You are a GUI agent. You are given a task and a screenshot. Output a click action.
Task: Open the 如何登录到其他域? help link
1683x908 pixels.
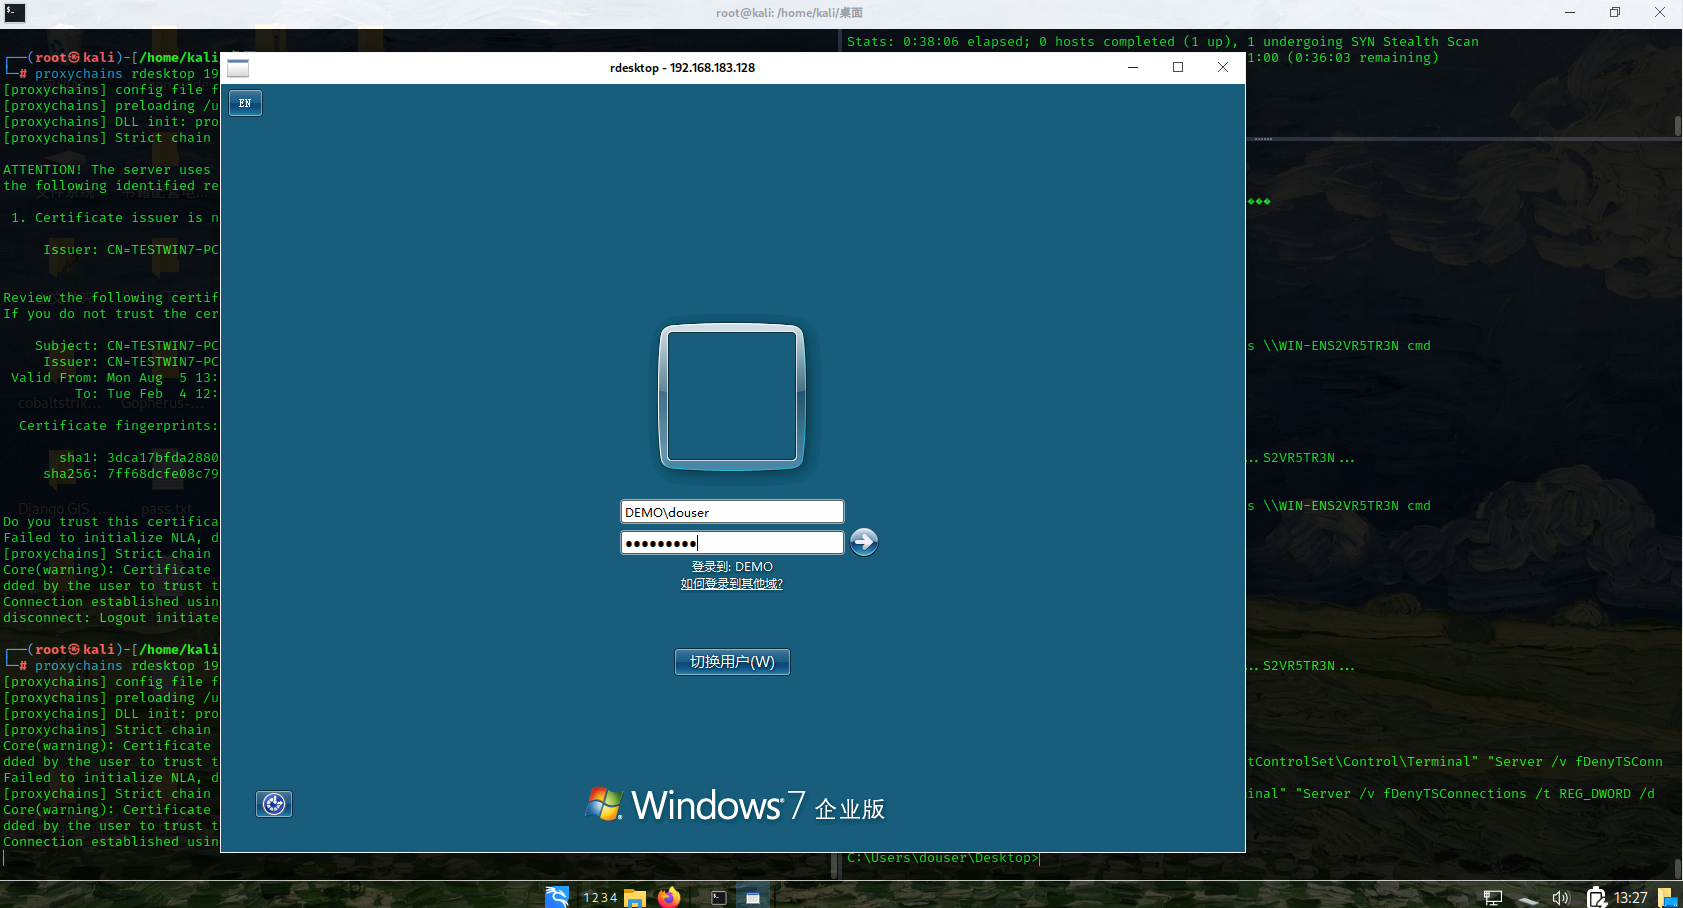pos(732,584)
